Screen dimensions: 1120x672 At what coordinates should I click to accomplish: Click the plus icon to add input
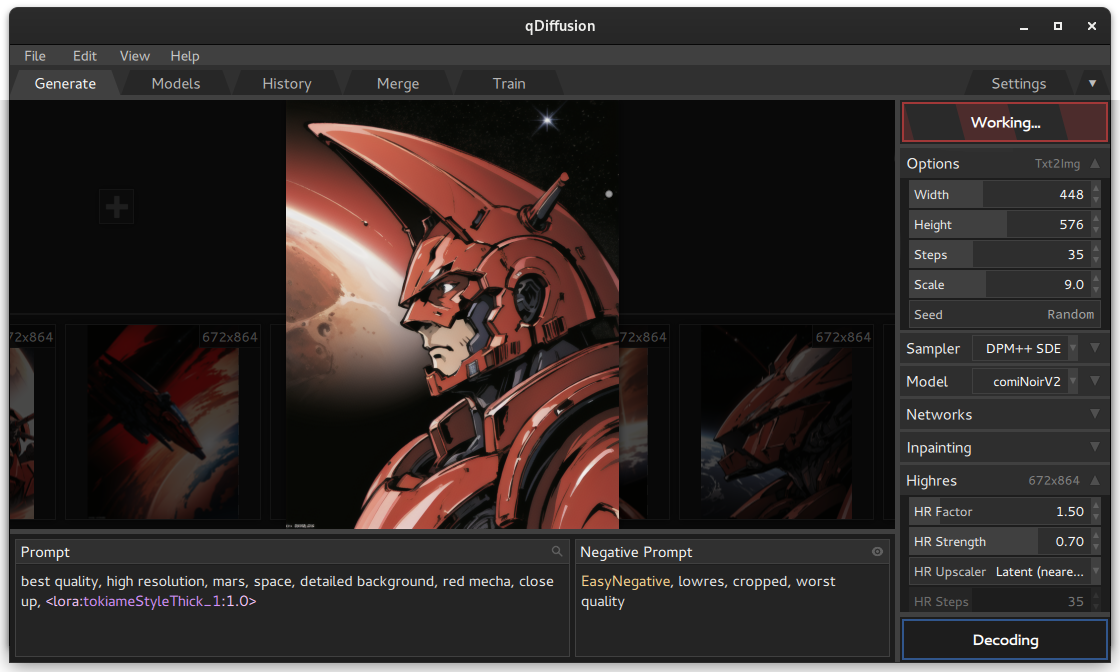click(116, 207)
